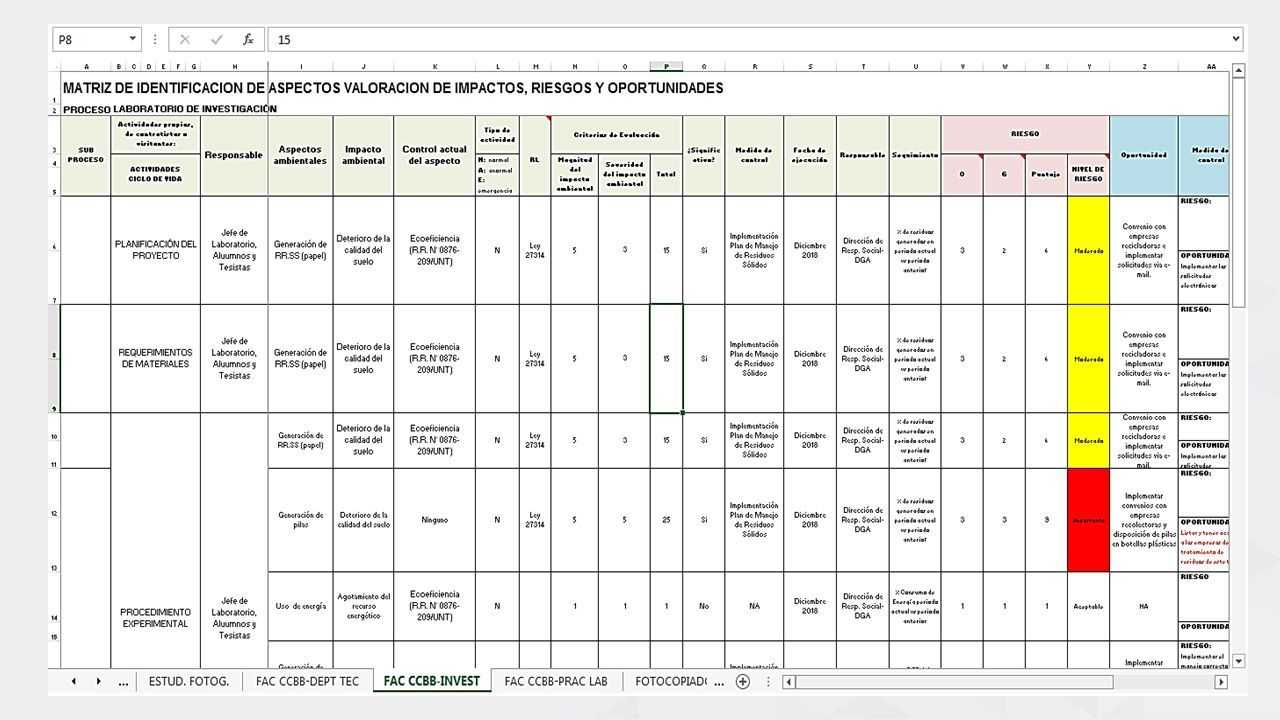This screenshot has width=1280, height=720.
Task: Open the FOTOCOPIAD sheet tab
Action: [670, 682]
